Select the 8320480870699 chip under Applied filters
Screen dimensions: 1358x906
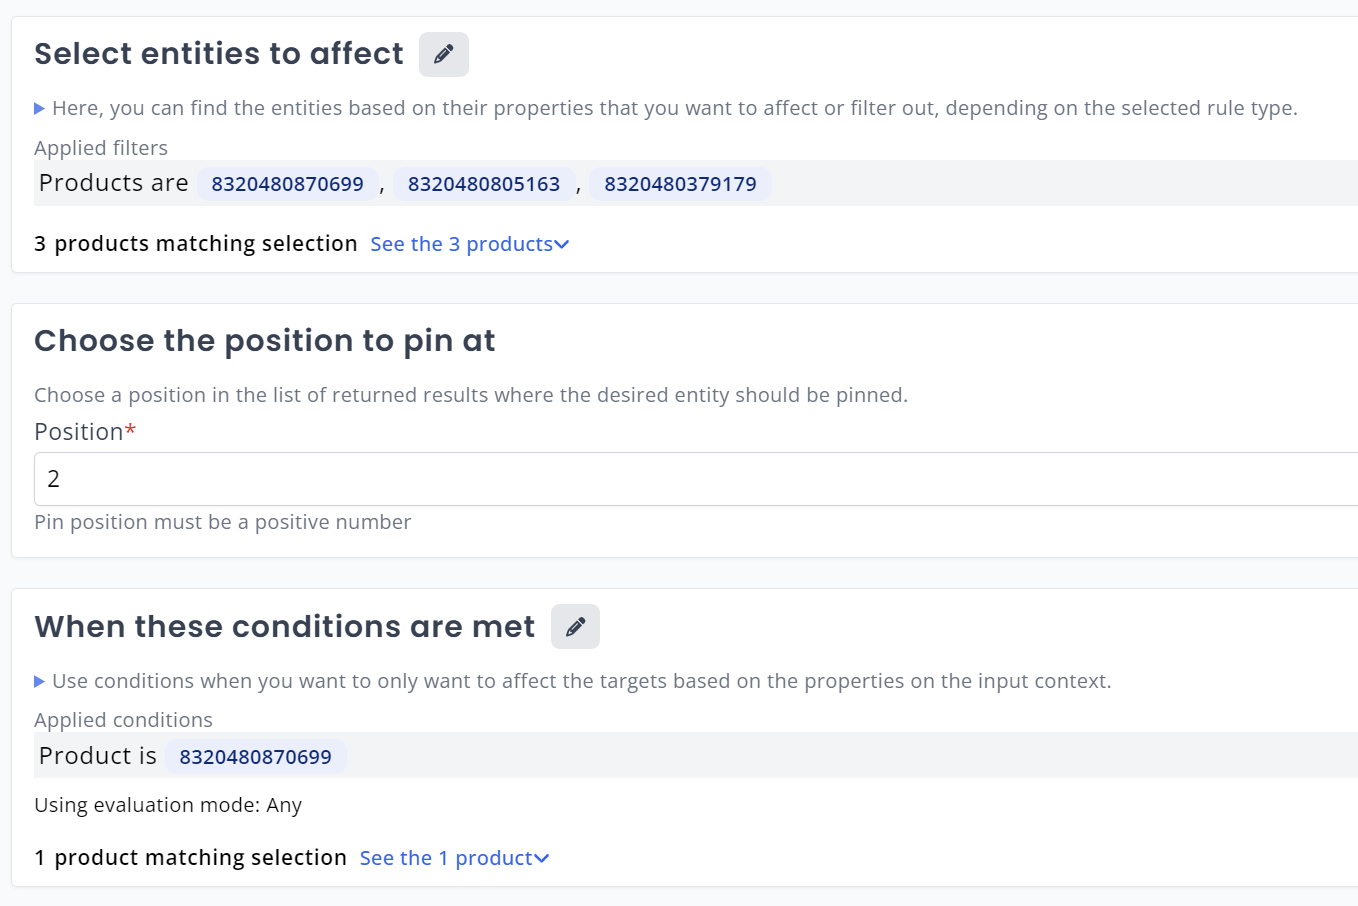[x=287, y=184]
